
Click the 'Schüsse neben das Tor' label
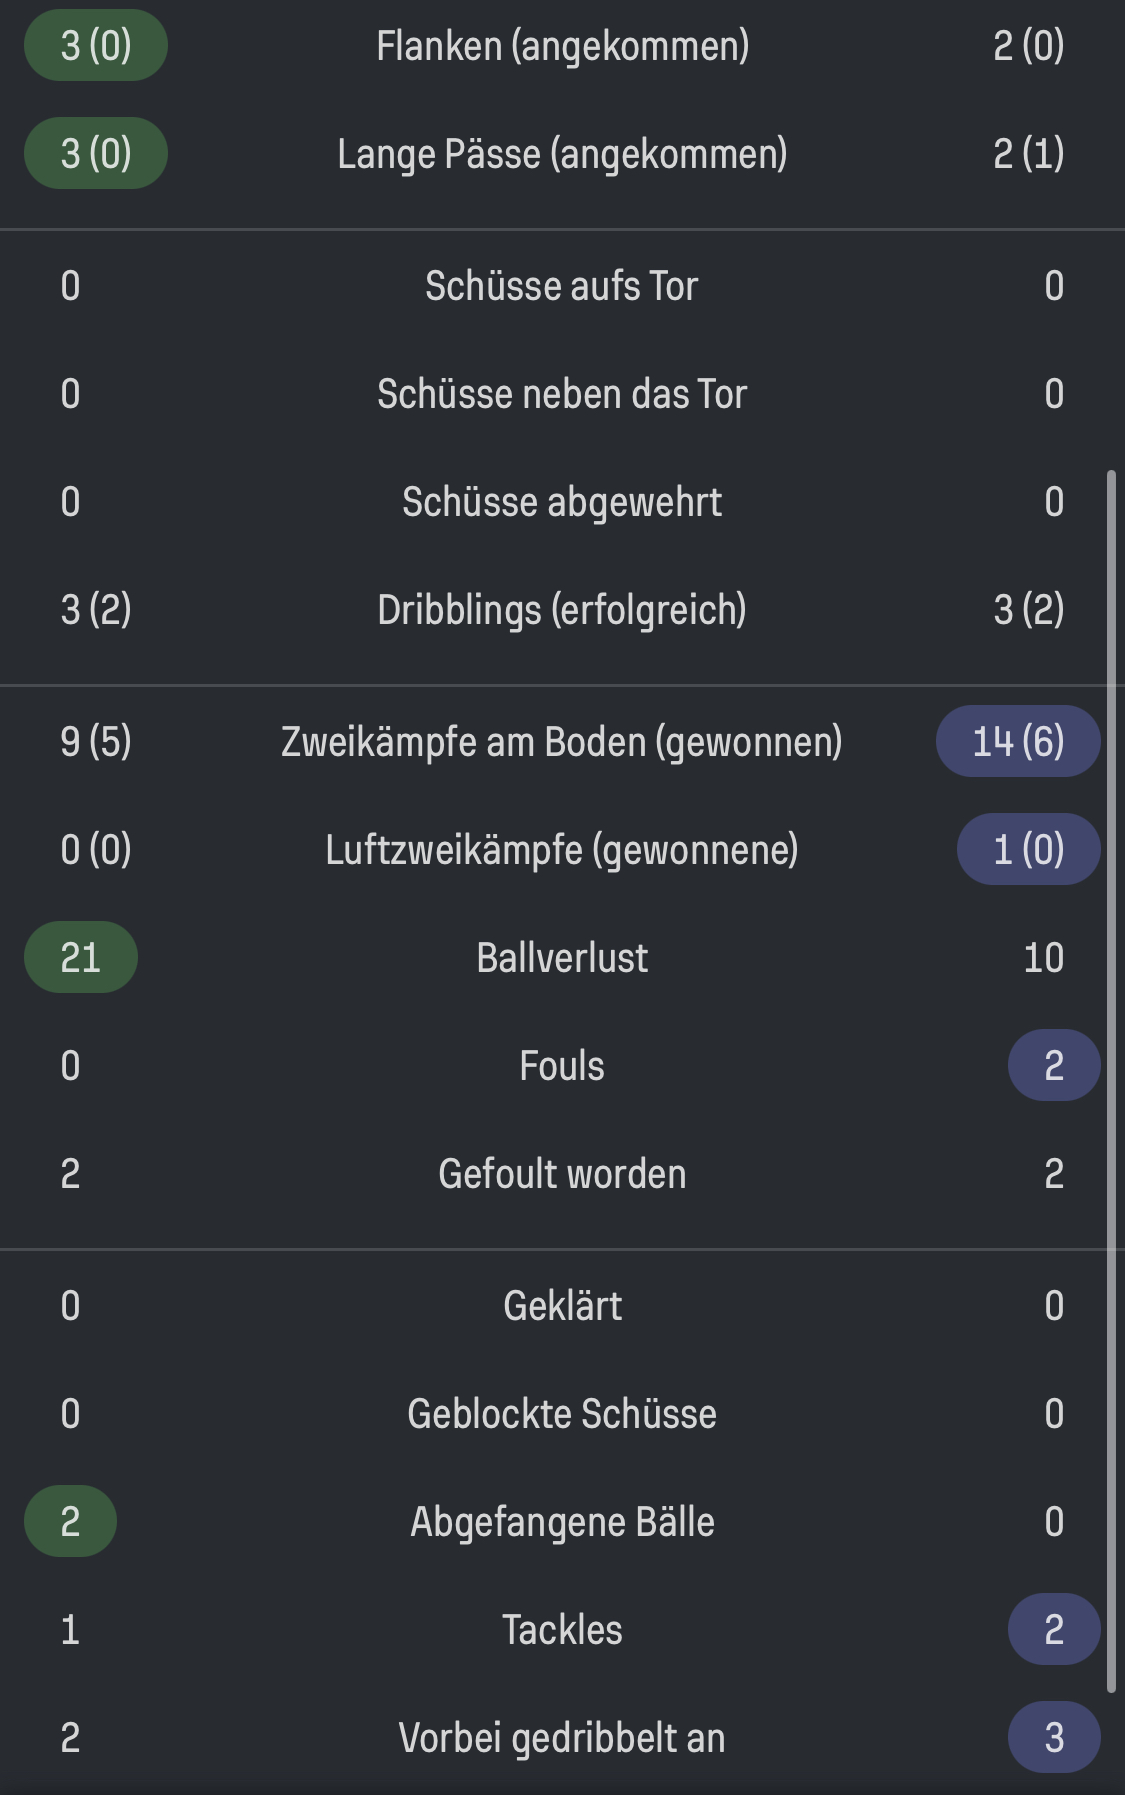[x=562, y=394]
